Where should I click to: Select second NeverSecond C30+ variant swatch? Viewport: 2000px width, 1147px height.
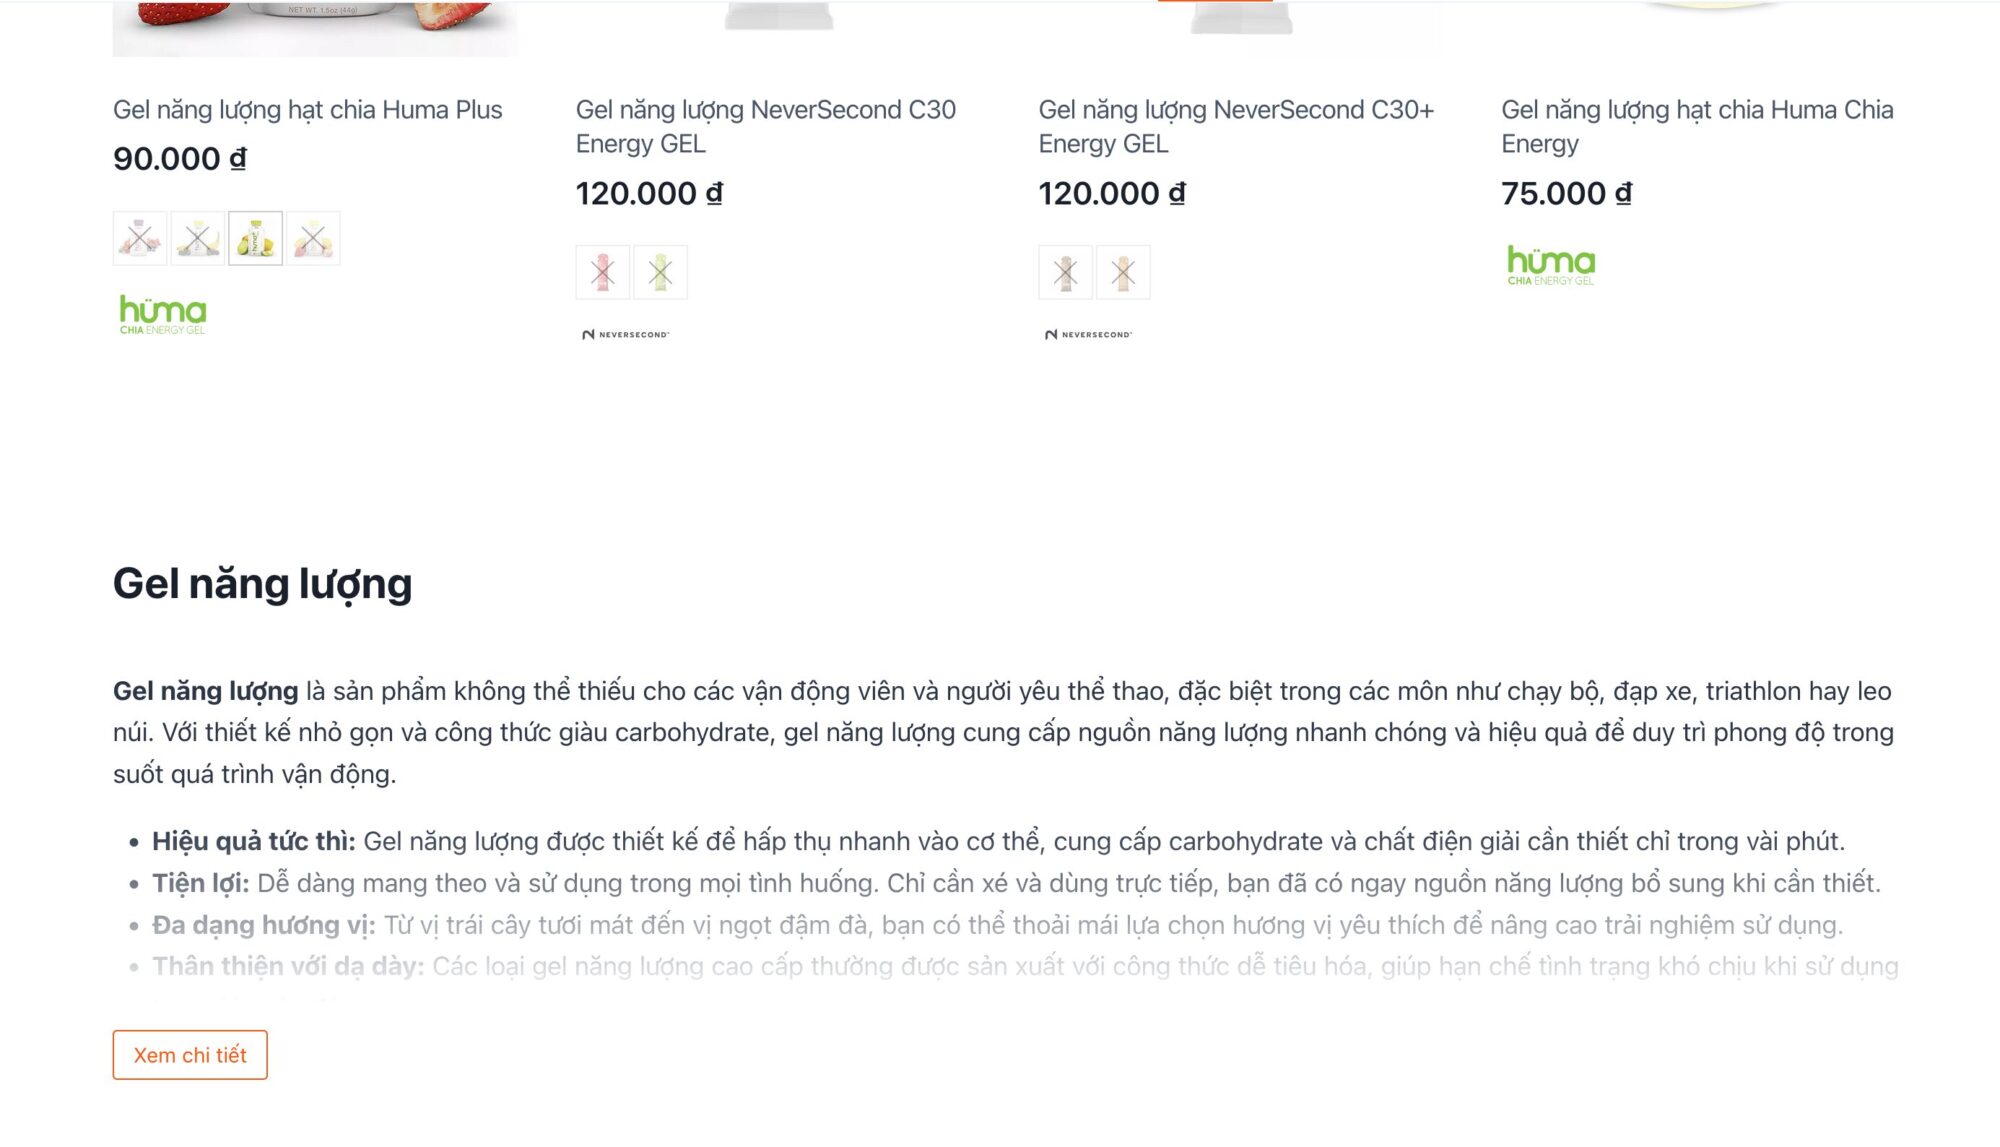click(x=1123, y=272)
